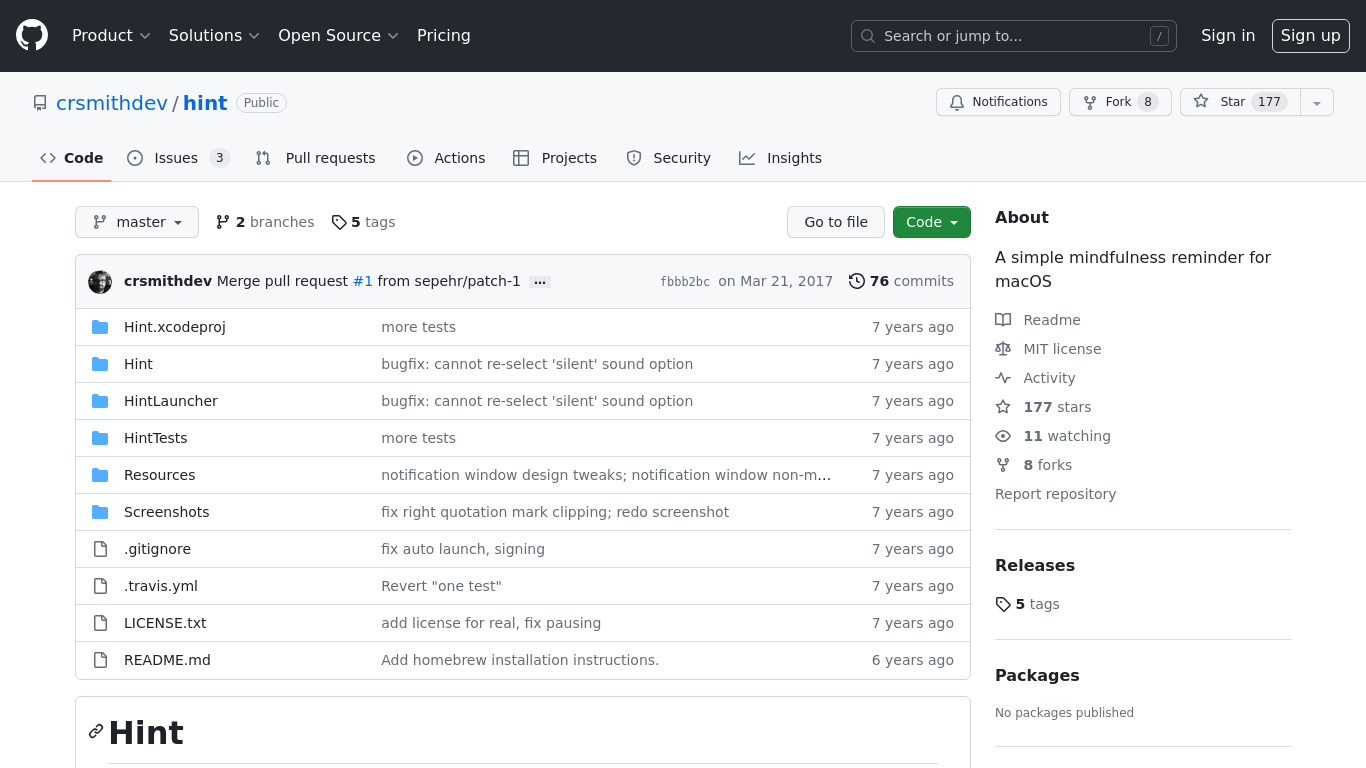Star the repository
This screenshot has width=1366, height=768.
click(x=1240, y=102)
